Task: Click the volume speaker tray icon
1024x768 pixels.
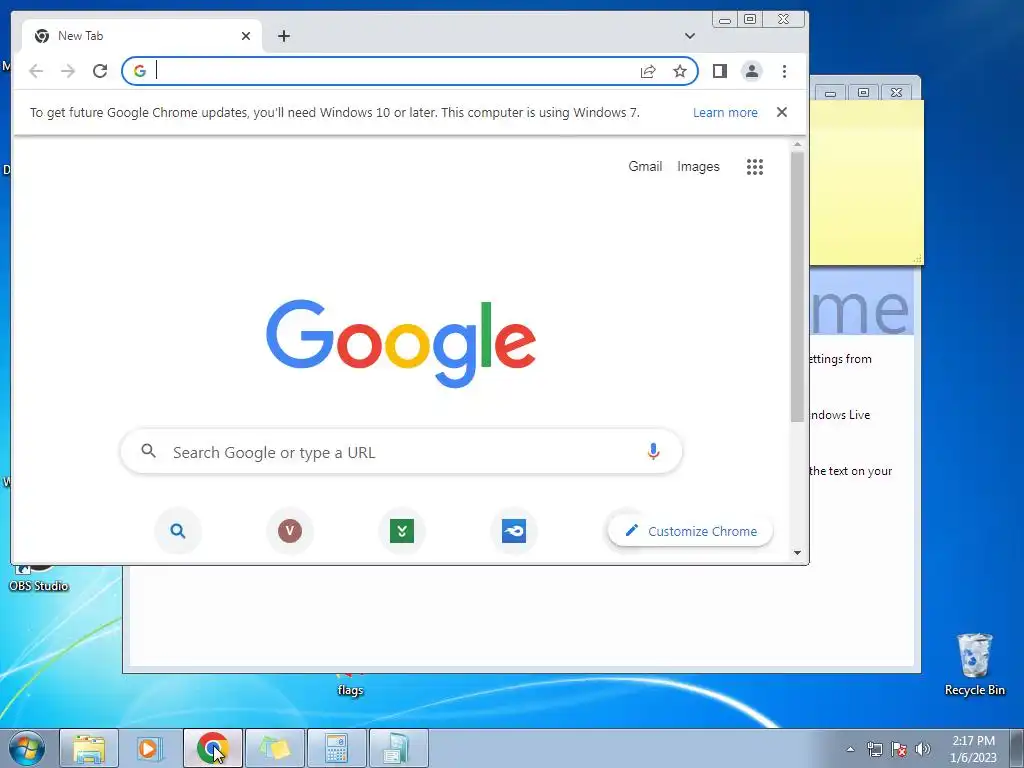Action: point(923,749)
